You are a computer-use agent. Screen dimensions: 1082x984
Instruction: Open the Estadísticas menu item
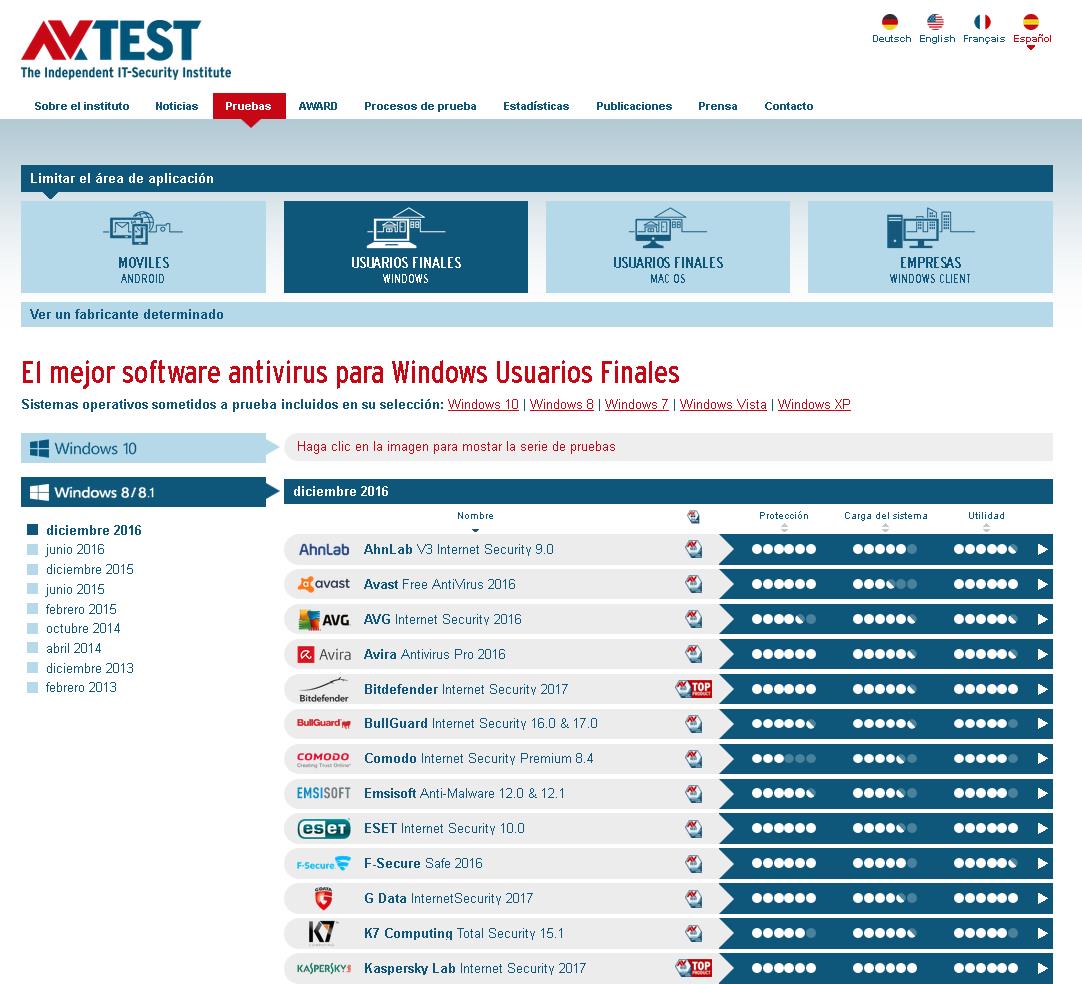[x=536, y=106]
